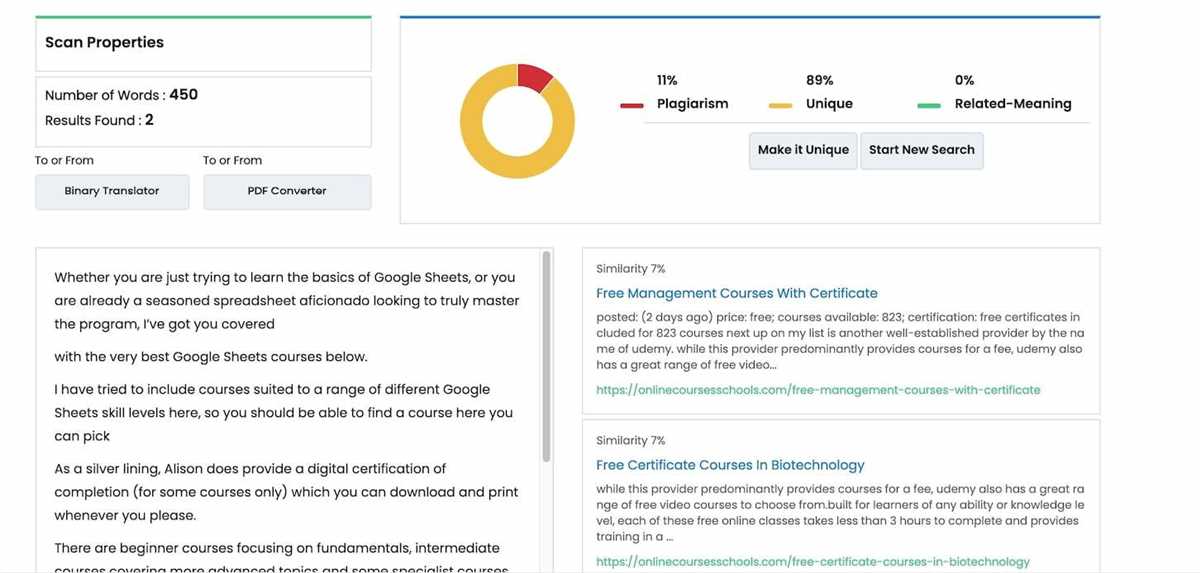This screenshot has height=573, width=1200.
Task: Click the 89% unique value
Action: [820, 80]
